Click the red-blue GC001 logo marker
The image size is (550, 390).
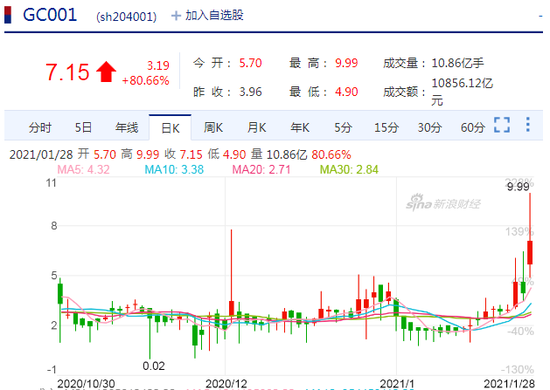pyautogui.click(x=8, y=15)
